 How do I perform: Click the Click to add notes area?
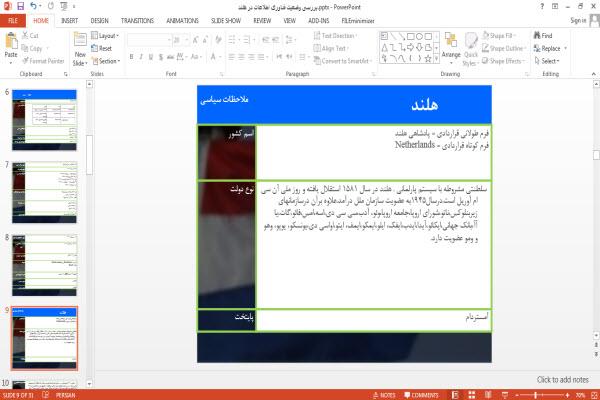tap(562, 380)
